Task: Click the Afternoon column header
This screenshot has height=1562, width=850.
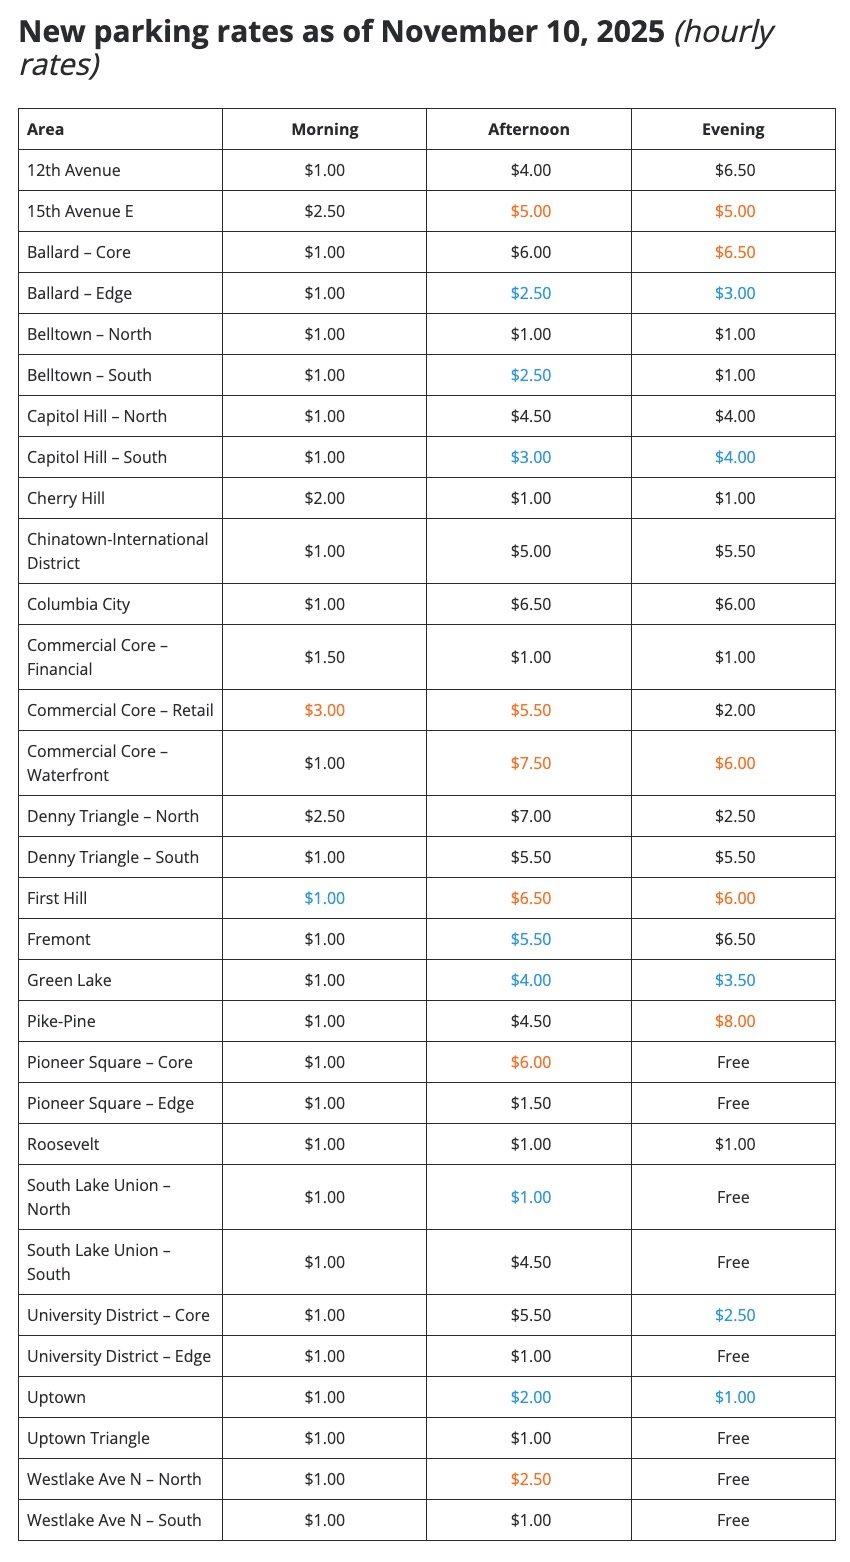Action: (529, 129)
